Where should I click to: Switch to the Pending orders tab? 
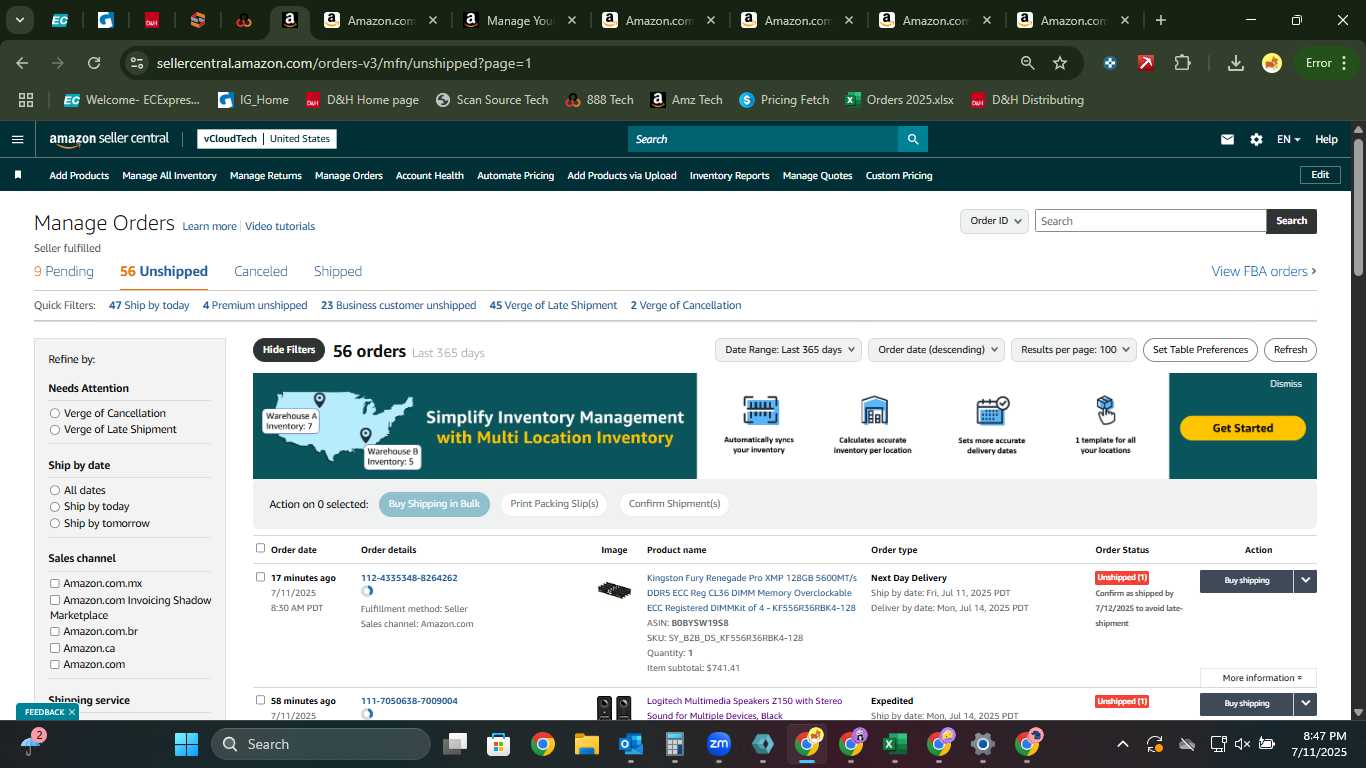tap(64, 271)
